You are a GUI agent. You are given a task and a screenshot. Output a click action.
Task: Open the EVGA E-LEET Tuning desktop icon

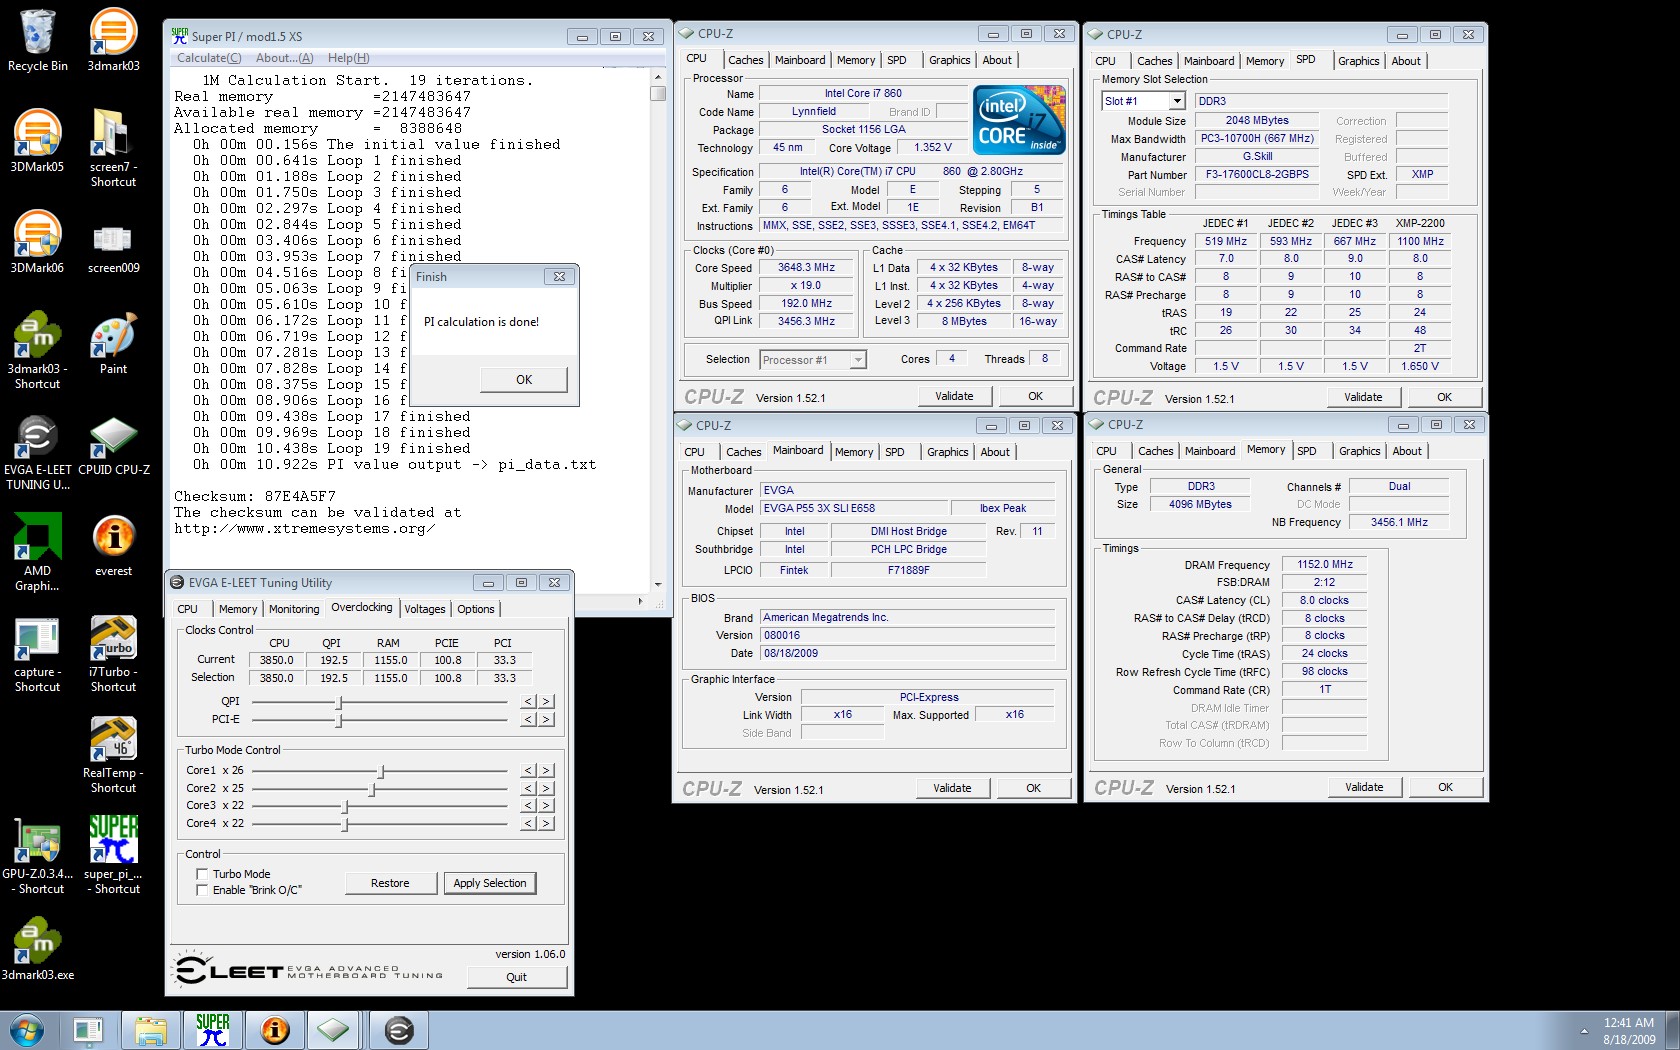pyautogui.click(x=37, y=451)
